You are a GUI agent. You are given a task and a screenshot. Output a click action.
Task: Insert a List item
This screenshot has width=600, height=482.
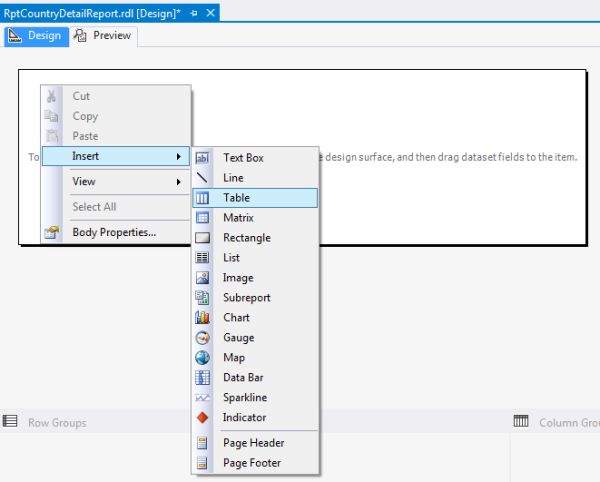coord(255,257)
